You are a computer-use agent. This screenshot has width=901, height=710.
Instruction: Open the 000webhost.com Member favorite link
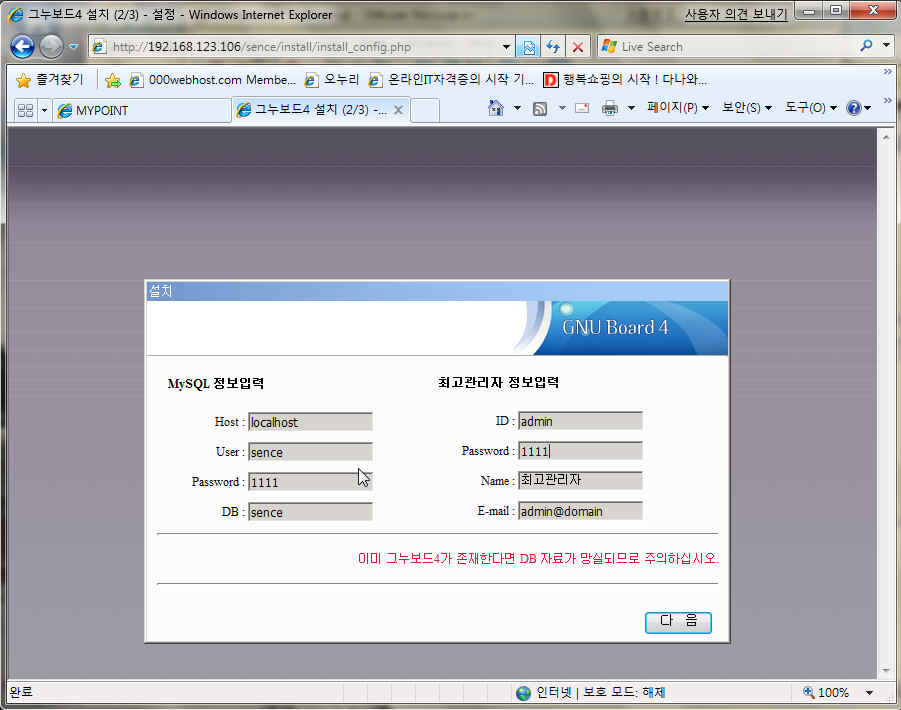coord(213,80)
